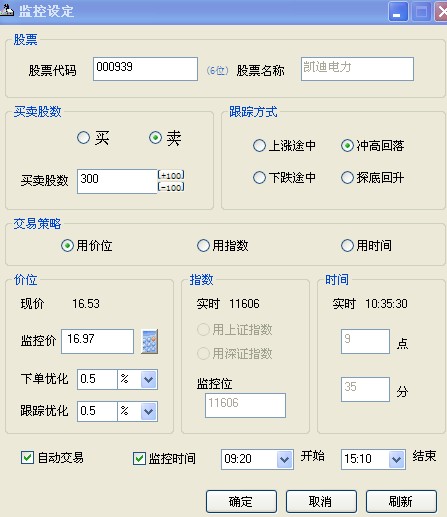Viewport: 447px width, 517px height.
Task: Expand the 下单优化 unit dropdown
Action: click(x=148, y=379)
